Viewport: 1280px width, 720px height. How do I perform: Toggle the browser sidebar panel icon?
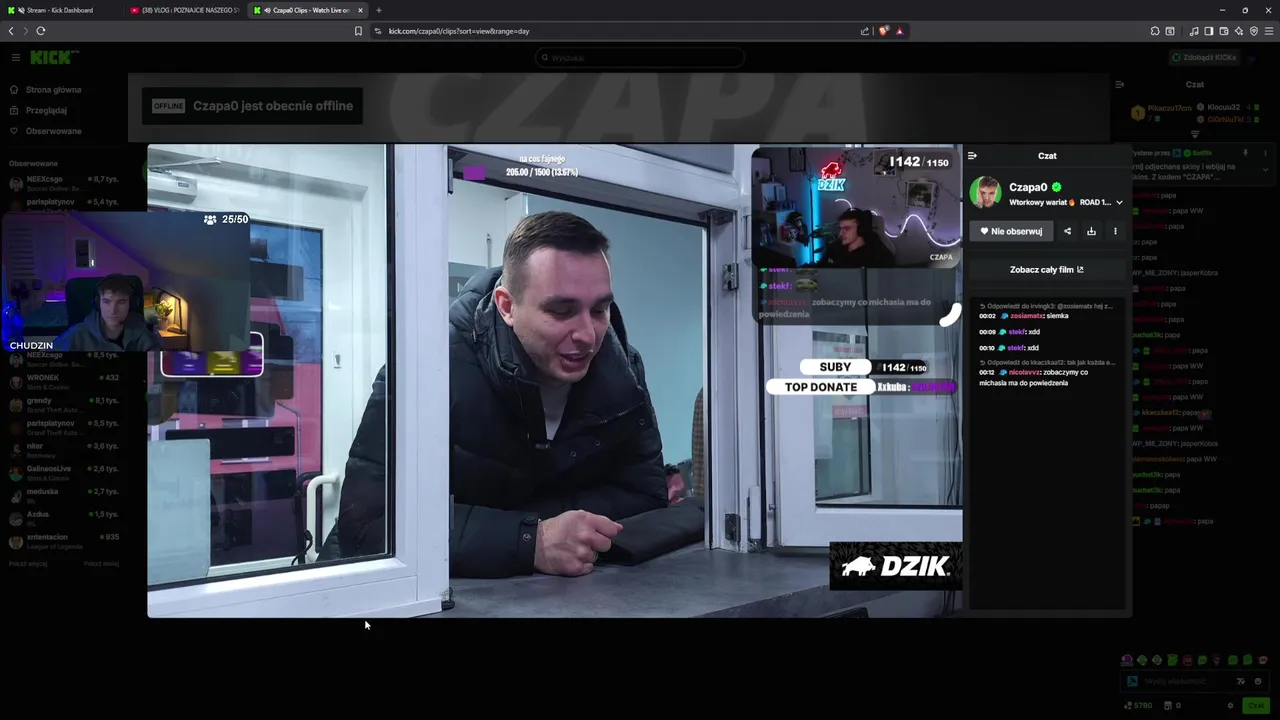click(x=1208, y=31)
